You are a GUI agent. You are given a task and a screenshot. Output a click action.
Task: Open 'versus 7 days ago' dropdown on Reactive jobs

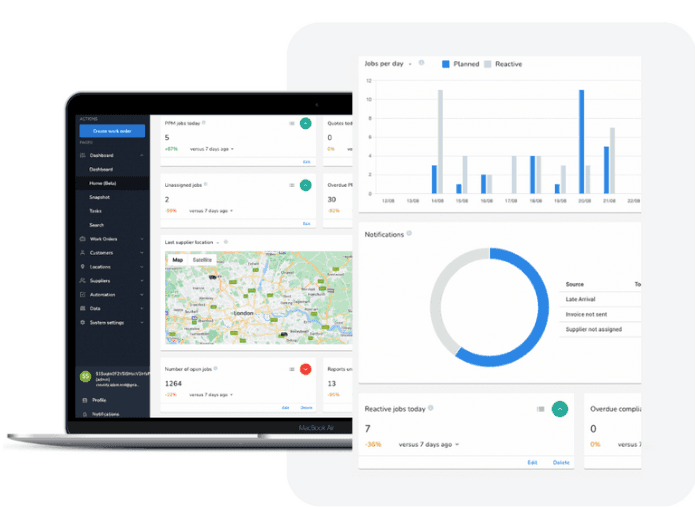(429, 444)
